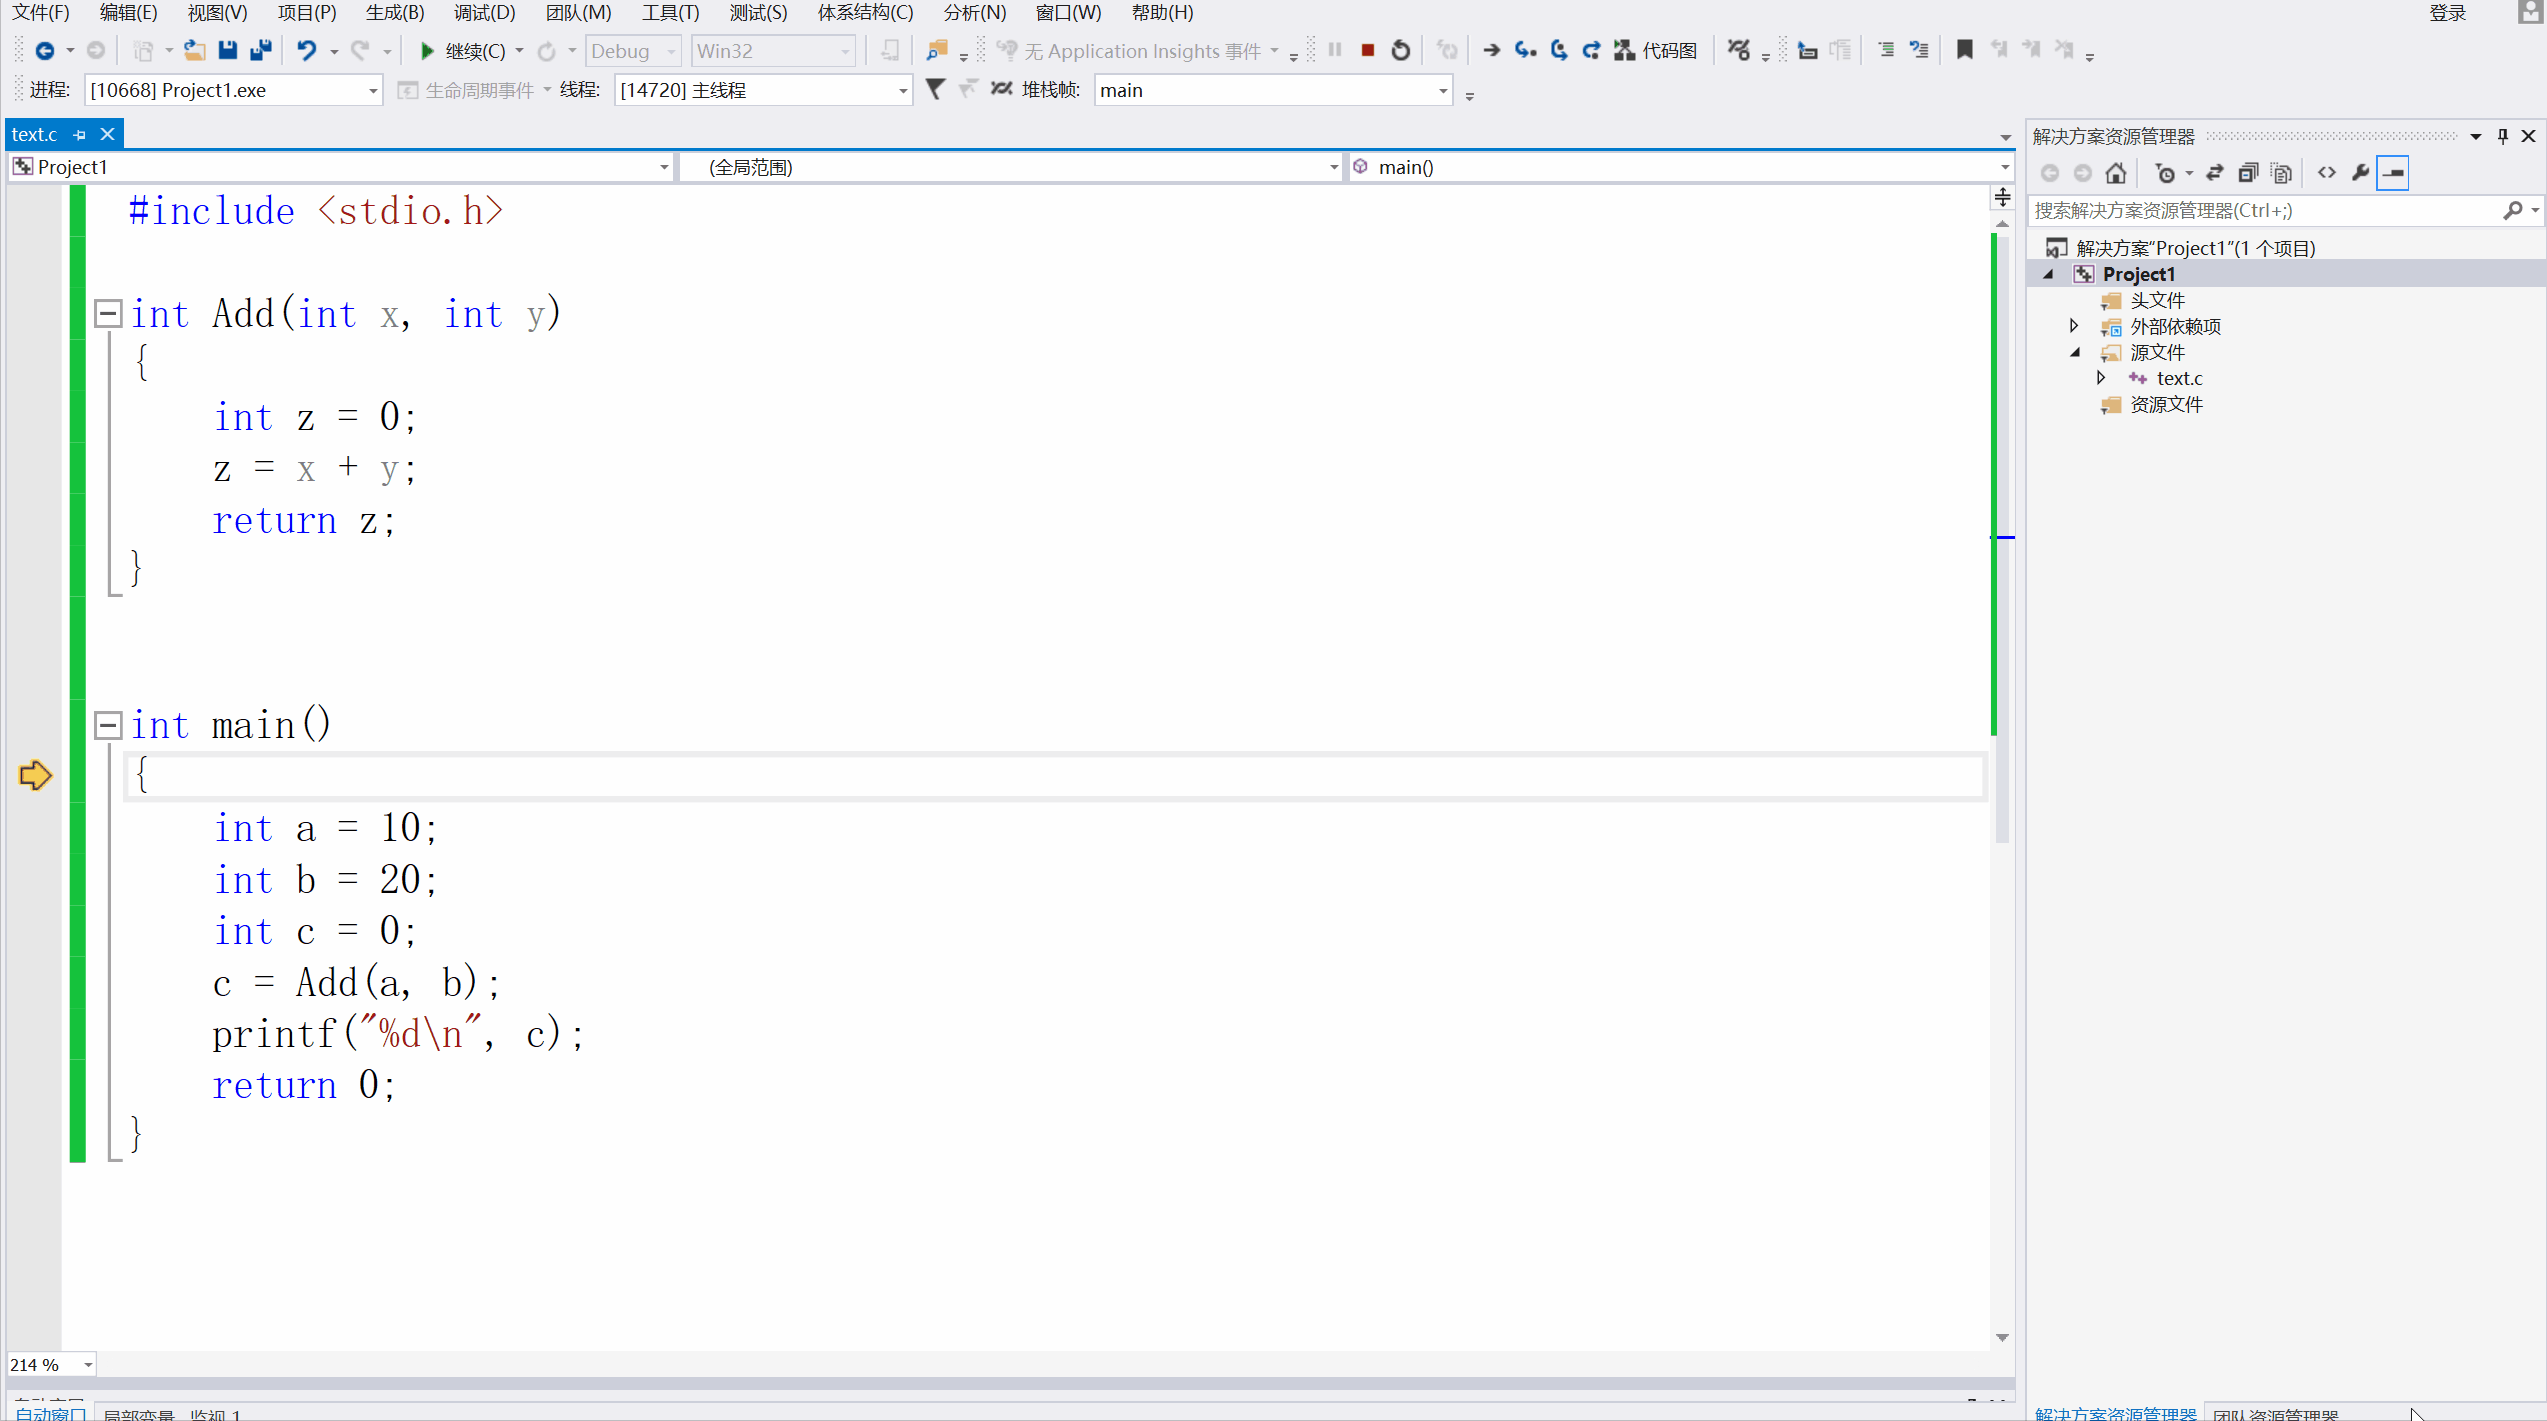Click the Home icon in Solution Explorer
Screen dimensions: 2547x1421
(2115, 173)
